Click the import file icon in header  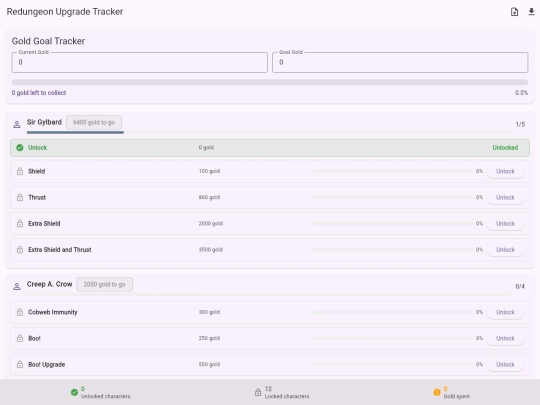point(514,12)
